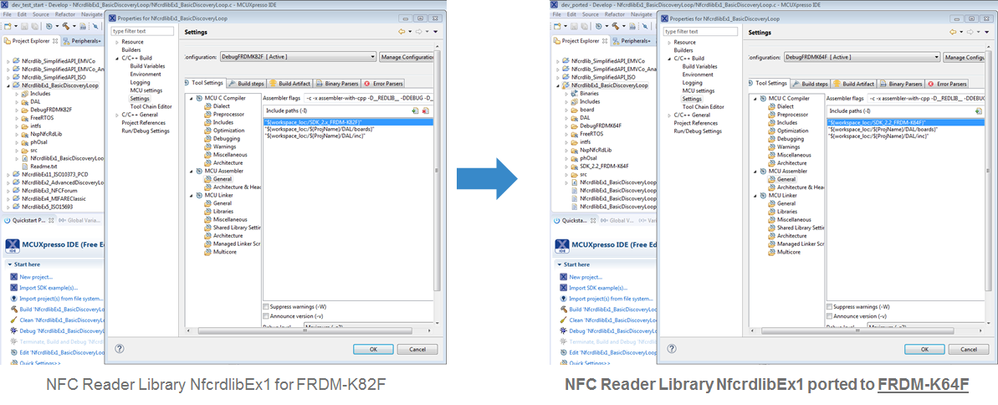
Task: Click hammer build icon in right IDE toolbar
Action: click(x=617, y=26)
